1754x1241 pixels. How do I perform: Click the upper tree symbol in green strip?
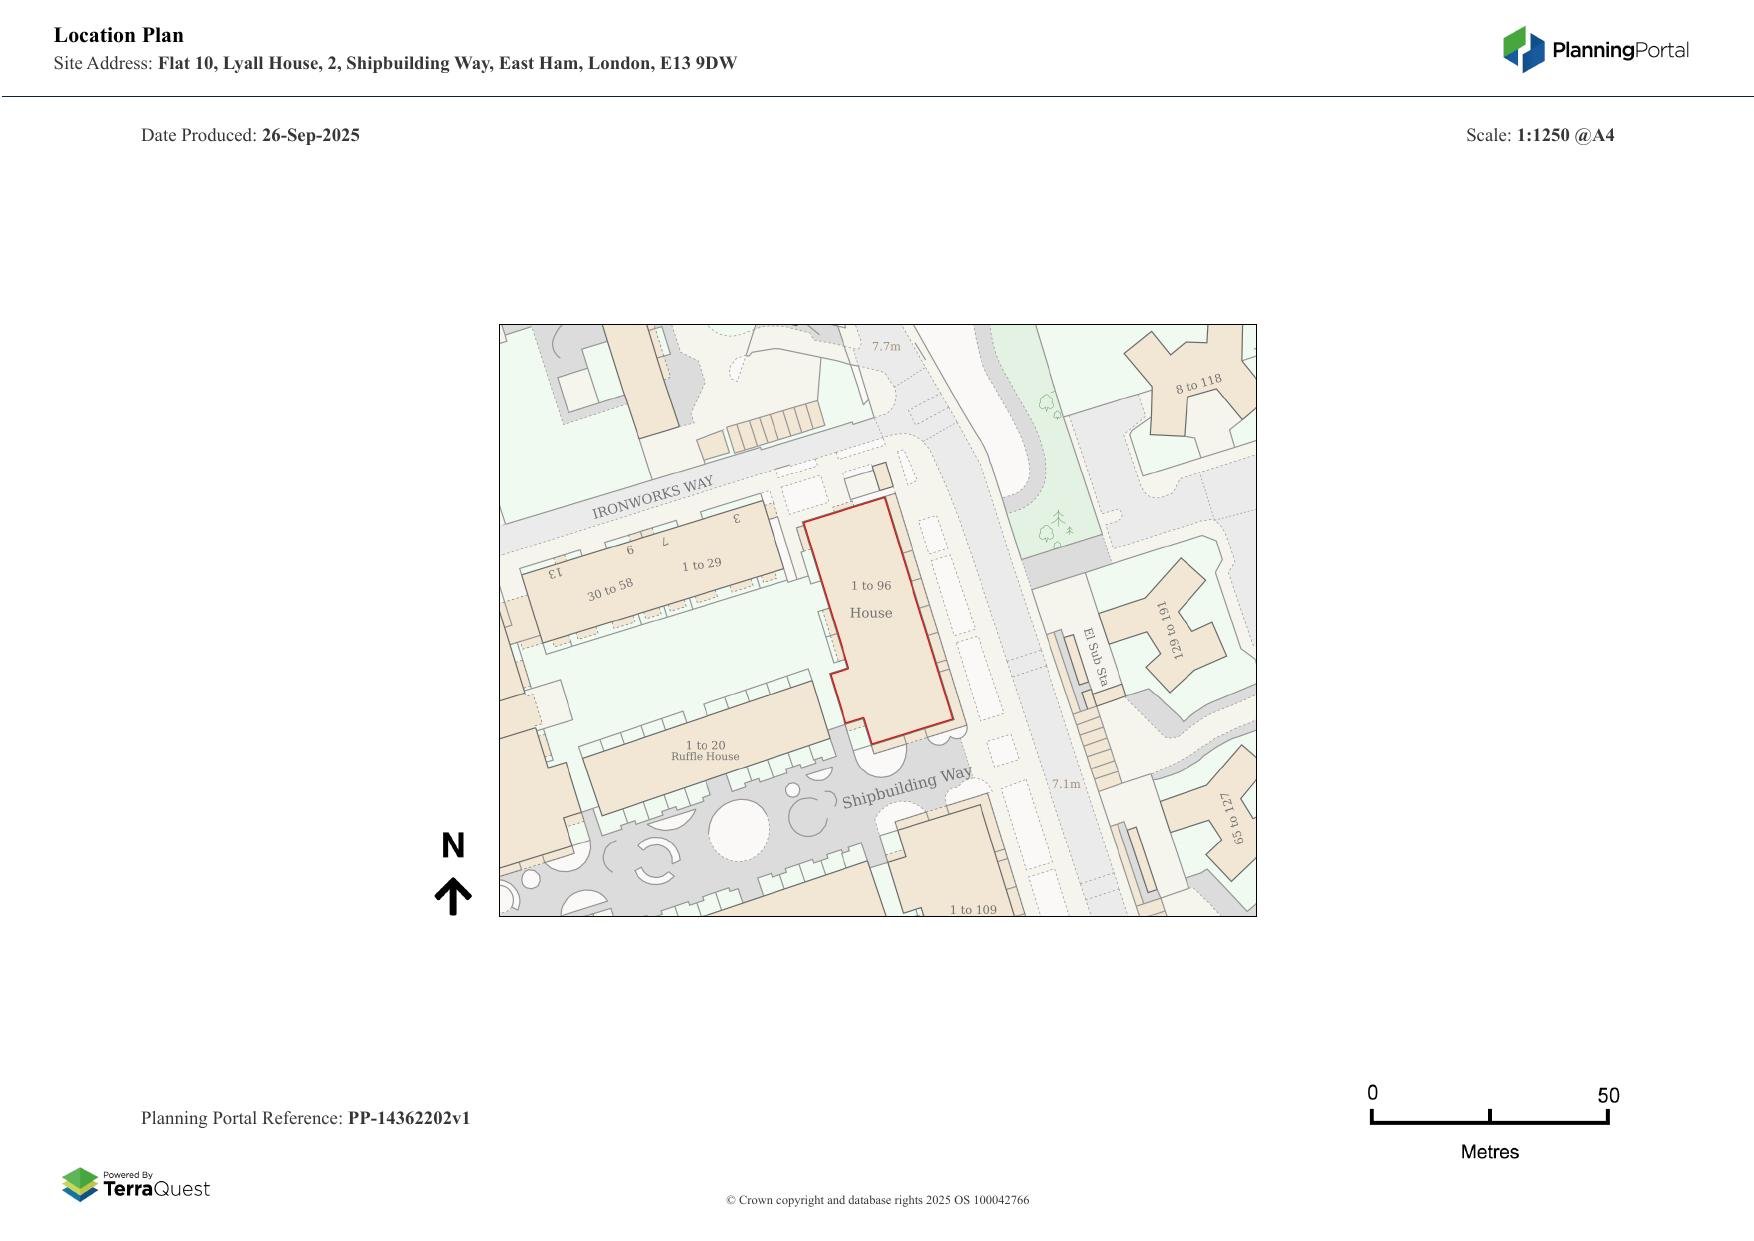tap(1048, 404)
